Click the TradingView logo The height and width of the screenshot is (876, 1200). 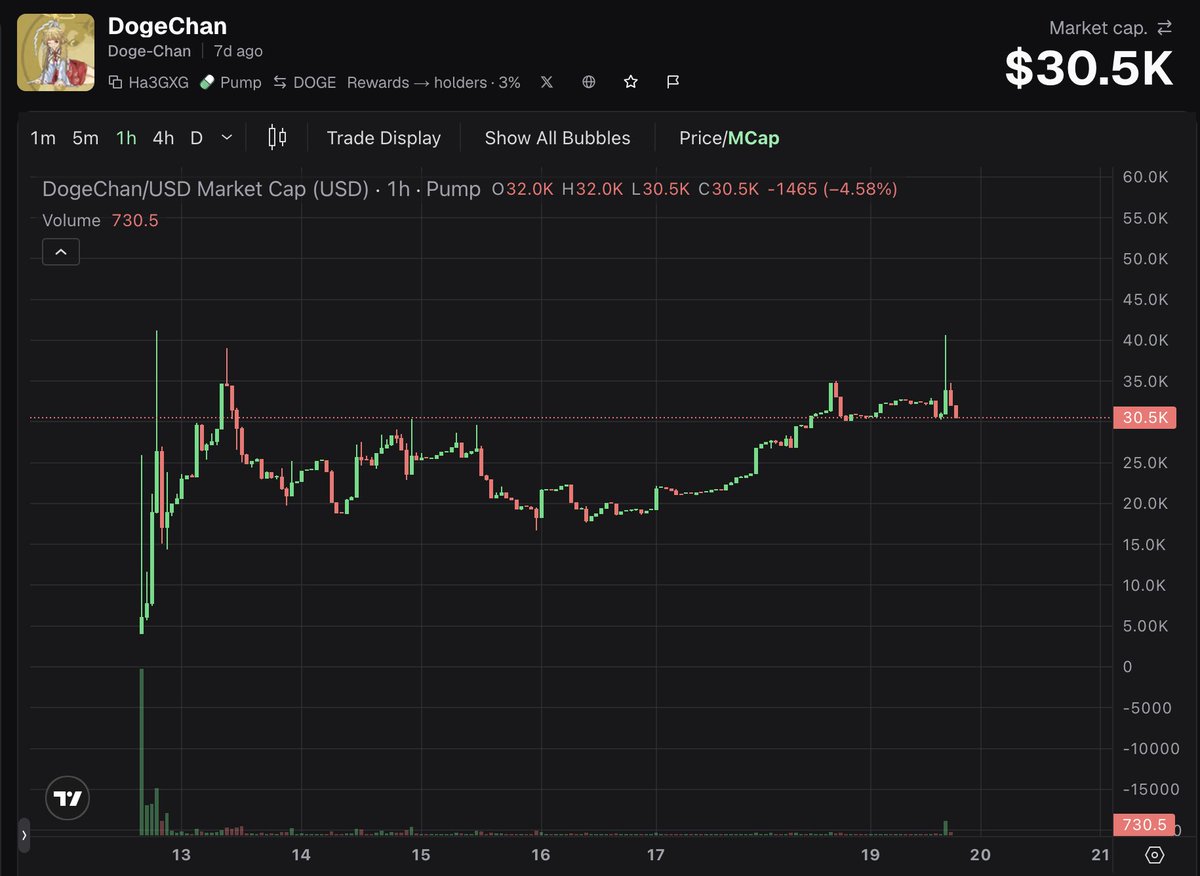(68, 798)
